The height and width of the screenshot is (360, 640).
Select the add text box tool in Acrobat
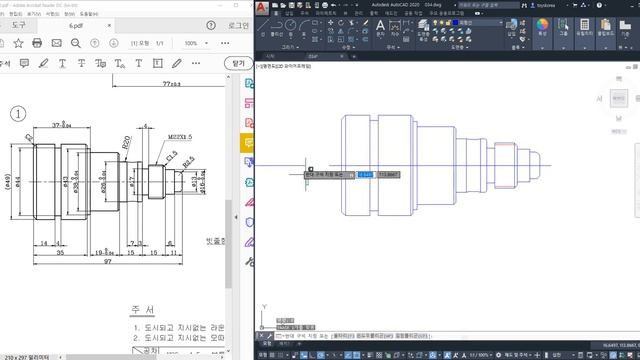point(158,63)
